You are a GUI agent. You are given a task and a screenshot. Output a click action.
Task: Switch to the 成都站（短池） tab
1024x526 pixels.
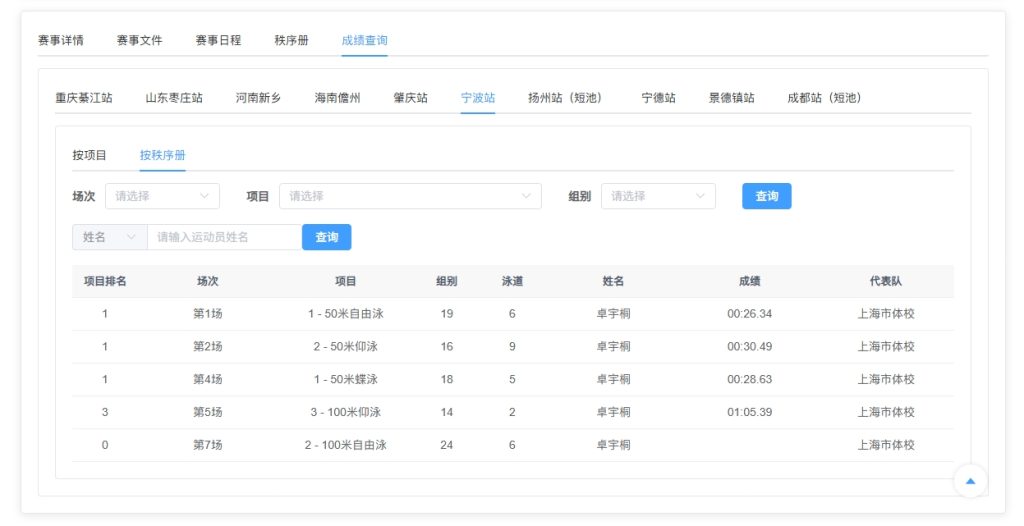[824, 98]
